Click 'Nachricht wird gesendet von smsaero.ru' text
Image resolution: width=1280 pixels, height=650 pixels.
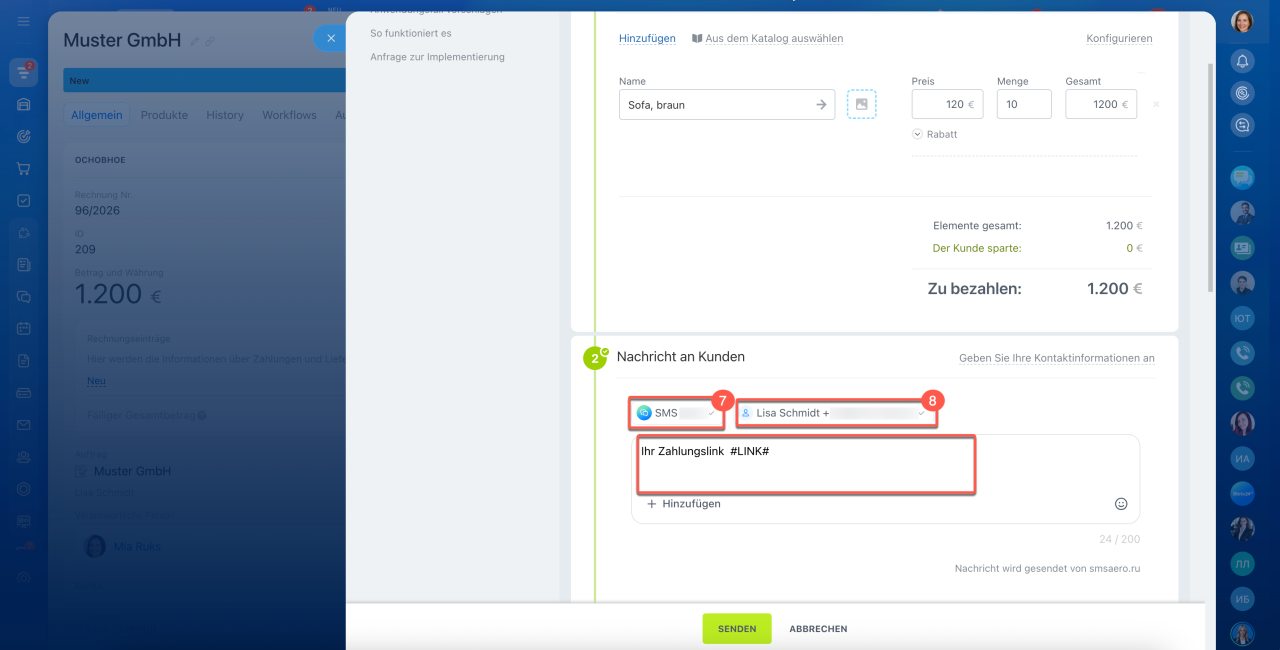point(1047,568)
